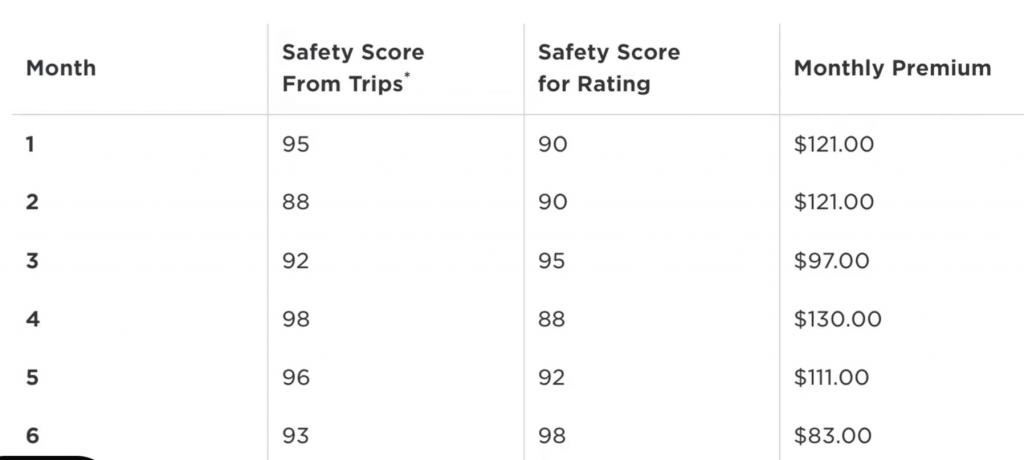Click rating score 98 in month 6
The width and height of the screenshot is (1024, 460).
click(552, 435)
